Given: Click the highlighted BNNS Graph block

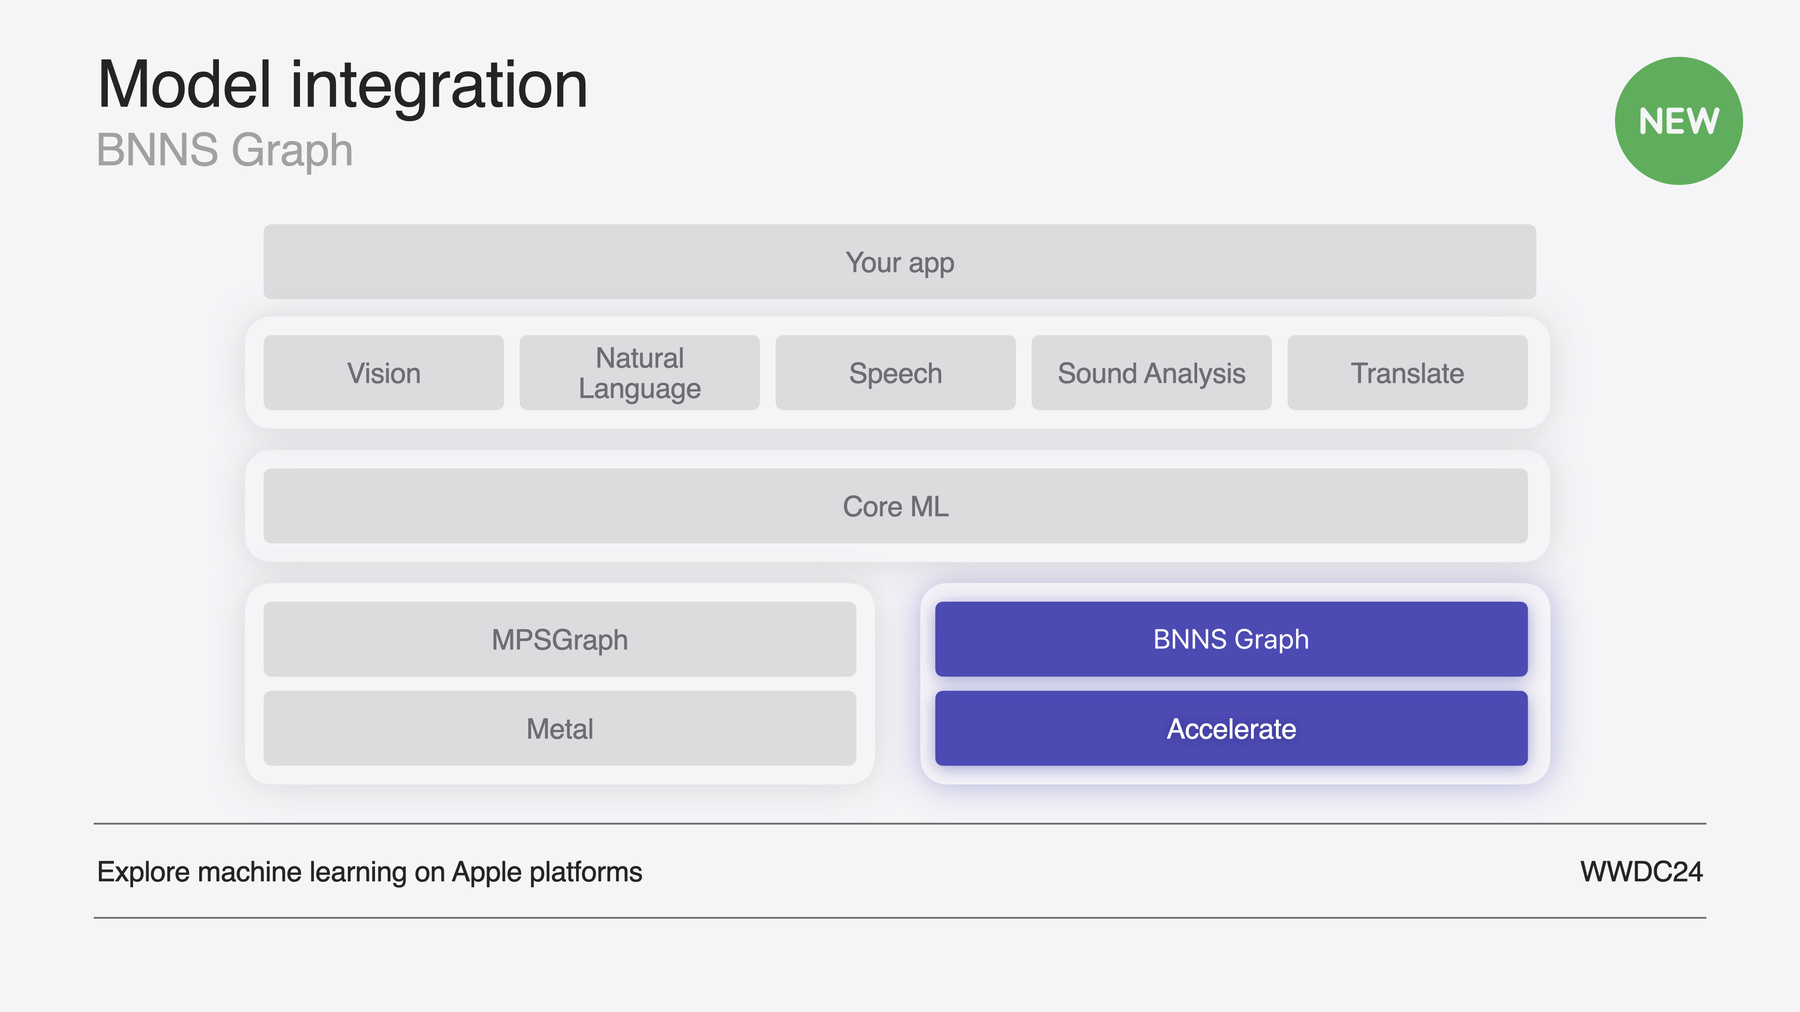Looking at the screenshot, I should (x=1231, y=639).
